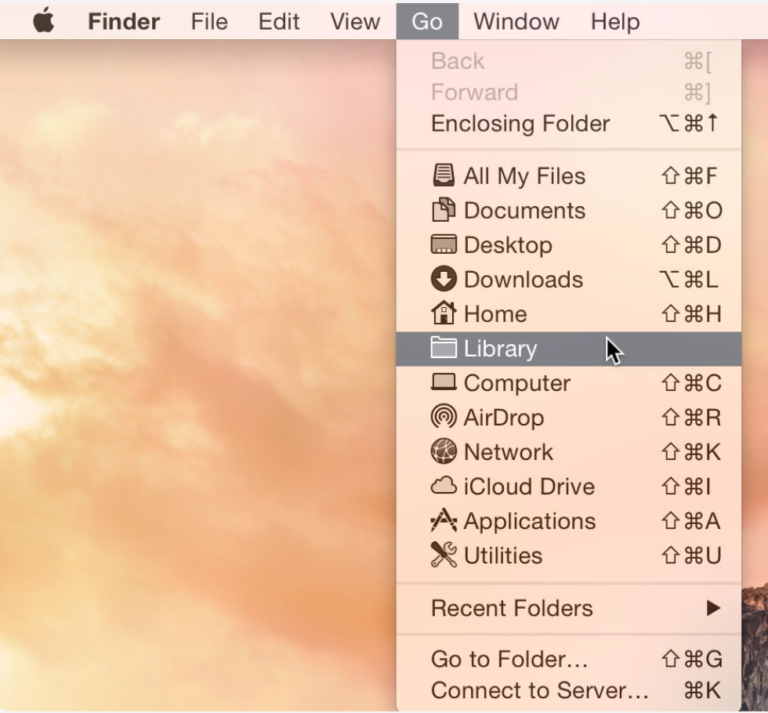This screenshot has height=713, width=768.
Task: Choose Enclosing Folder in Go menu
Action: click(569, 123)
